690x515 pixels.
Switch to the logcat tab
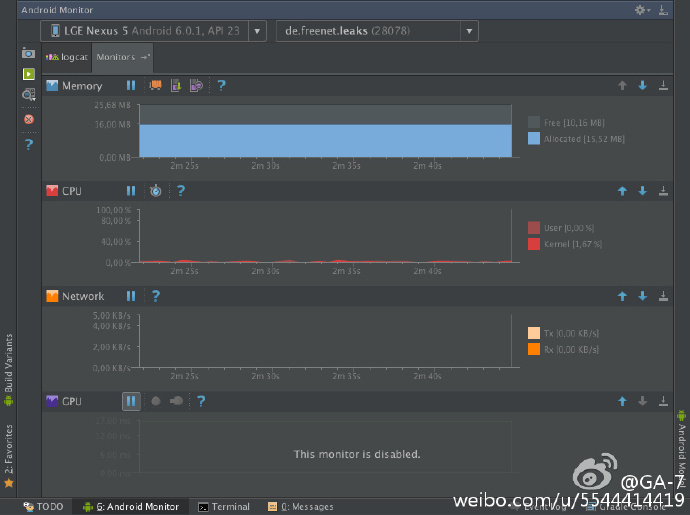click(67, 57)
